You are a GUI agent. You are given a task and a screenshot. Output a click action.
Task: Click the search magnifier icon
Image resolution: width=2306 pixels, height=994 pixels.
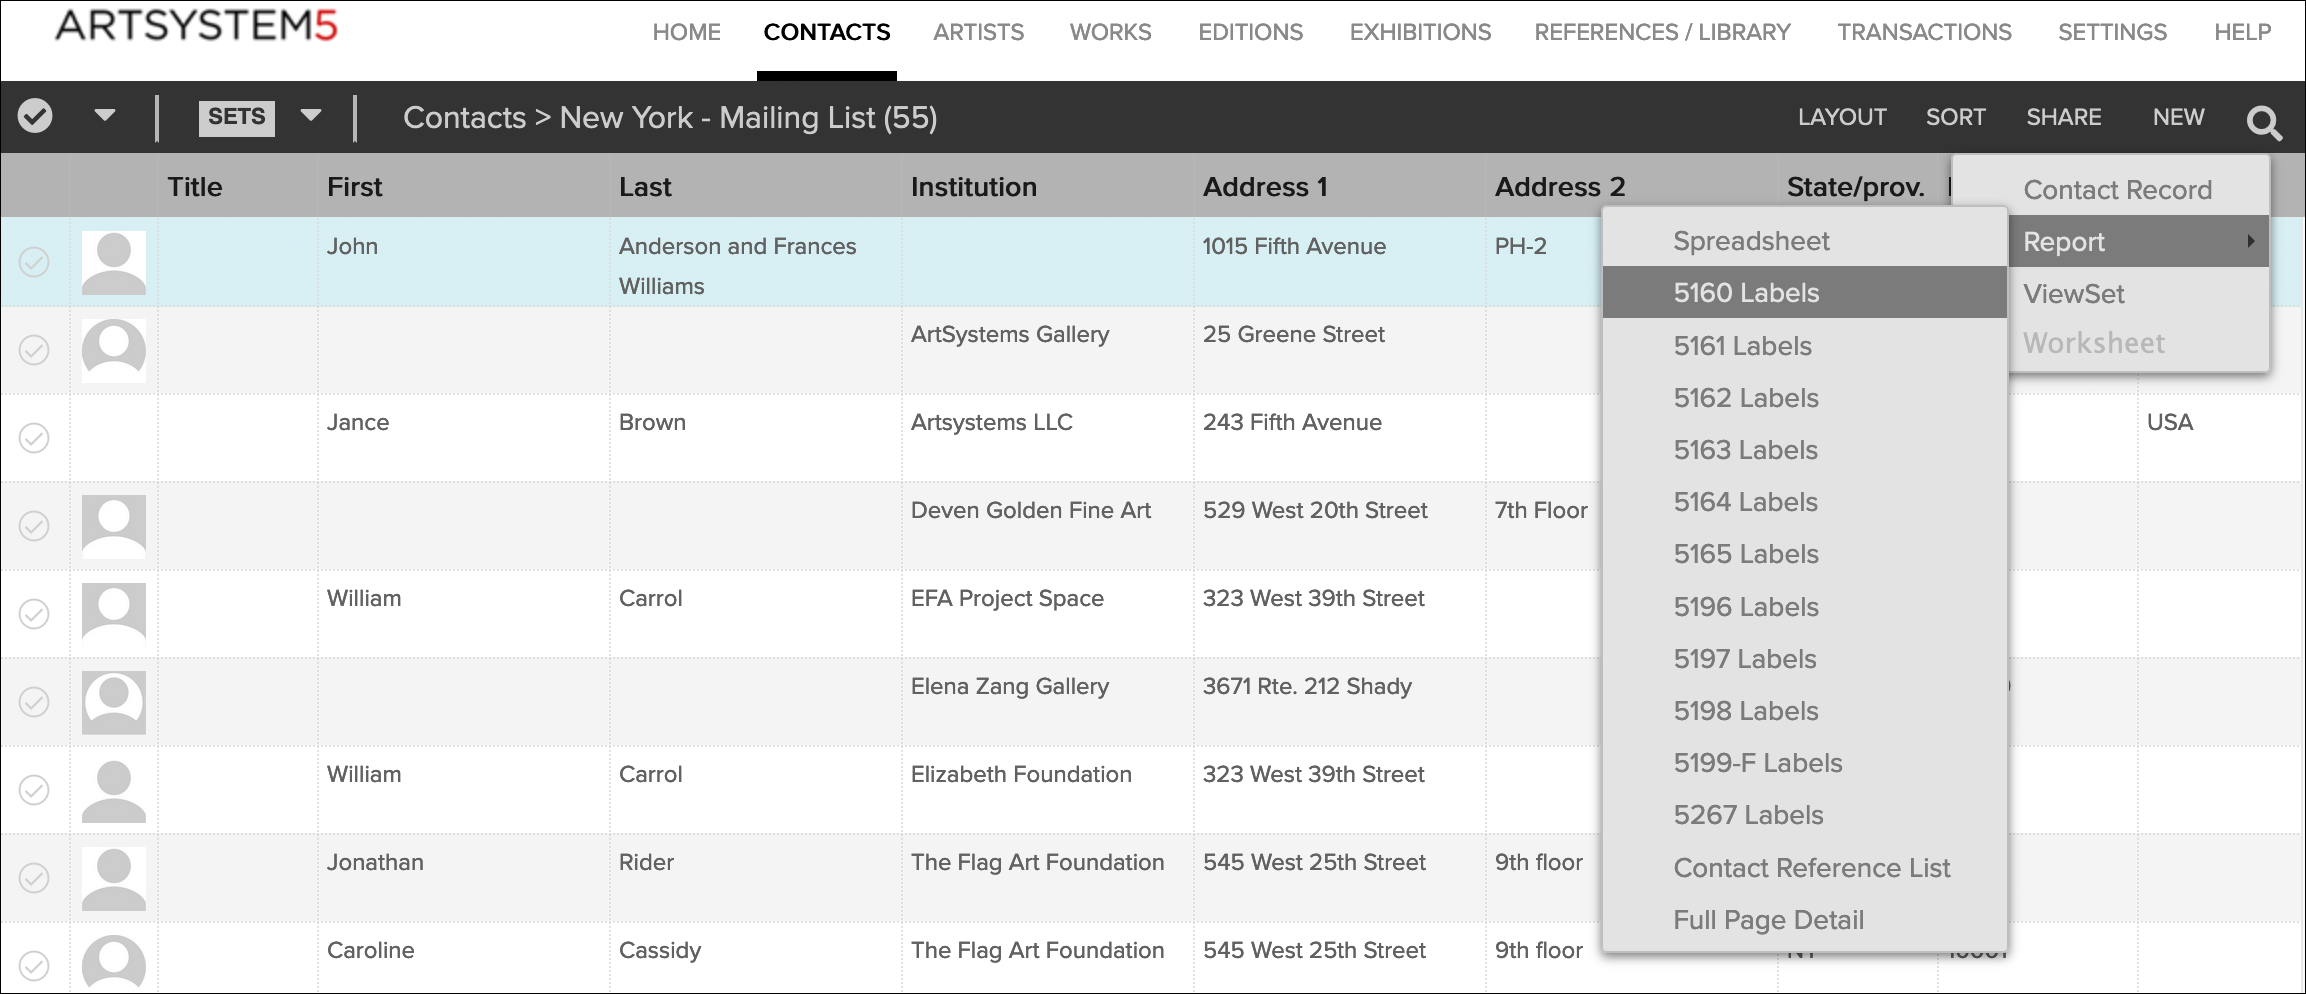pyautogui.click(x=2263, y=122)
